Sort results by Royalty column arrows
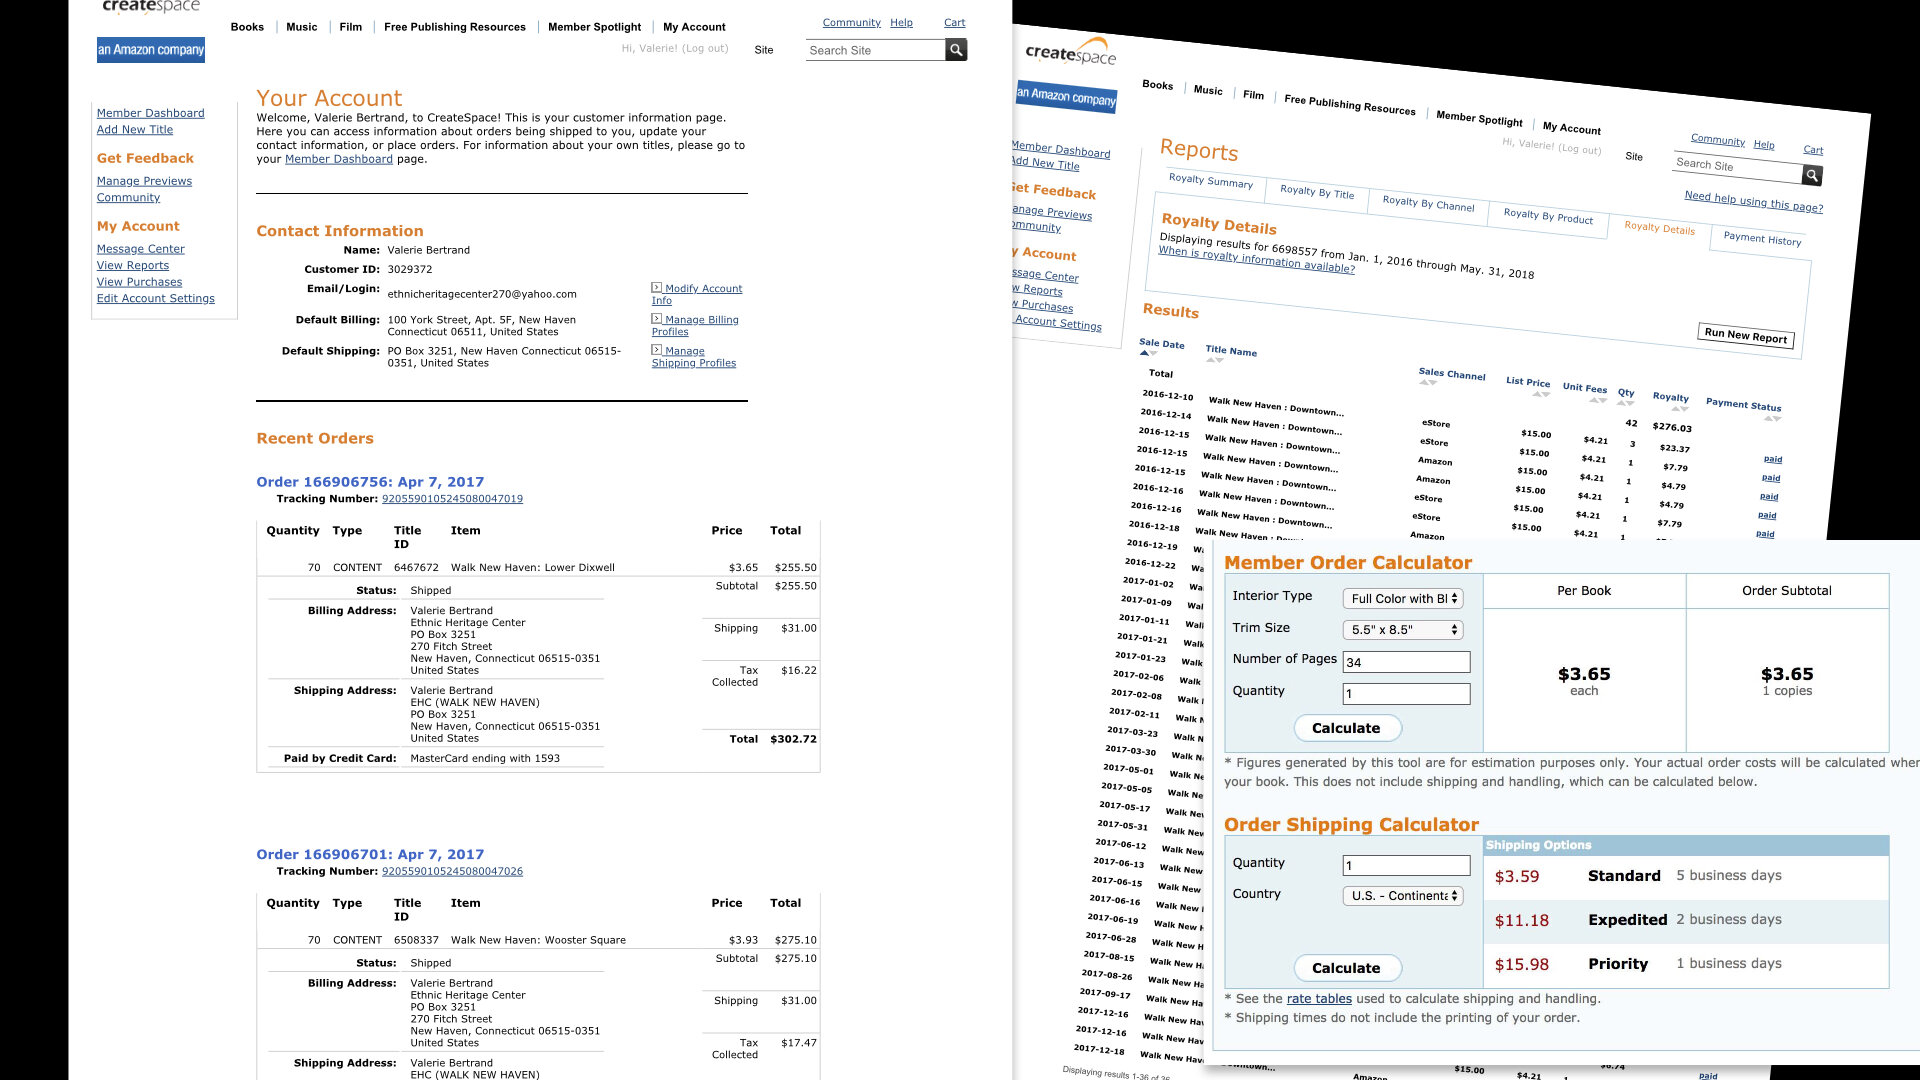The width and height of the screenshot is (1920, 1080). pos(1680,408)
